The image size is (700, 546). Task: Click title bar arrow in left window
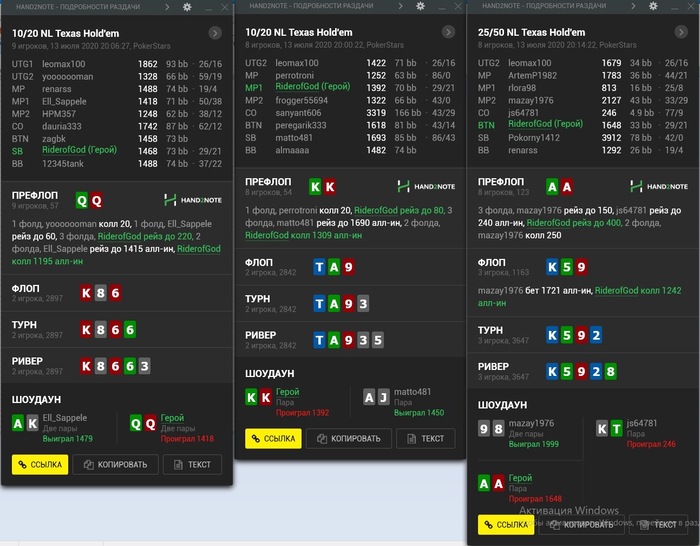[x=167, y=7]
